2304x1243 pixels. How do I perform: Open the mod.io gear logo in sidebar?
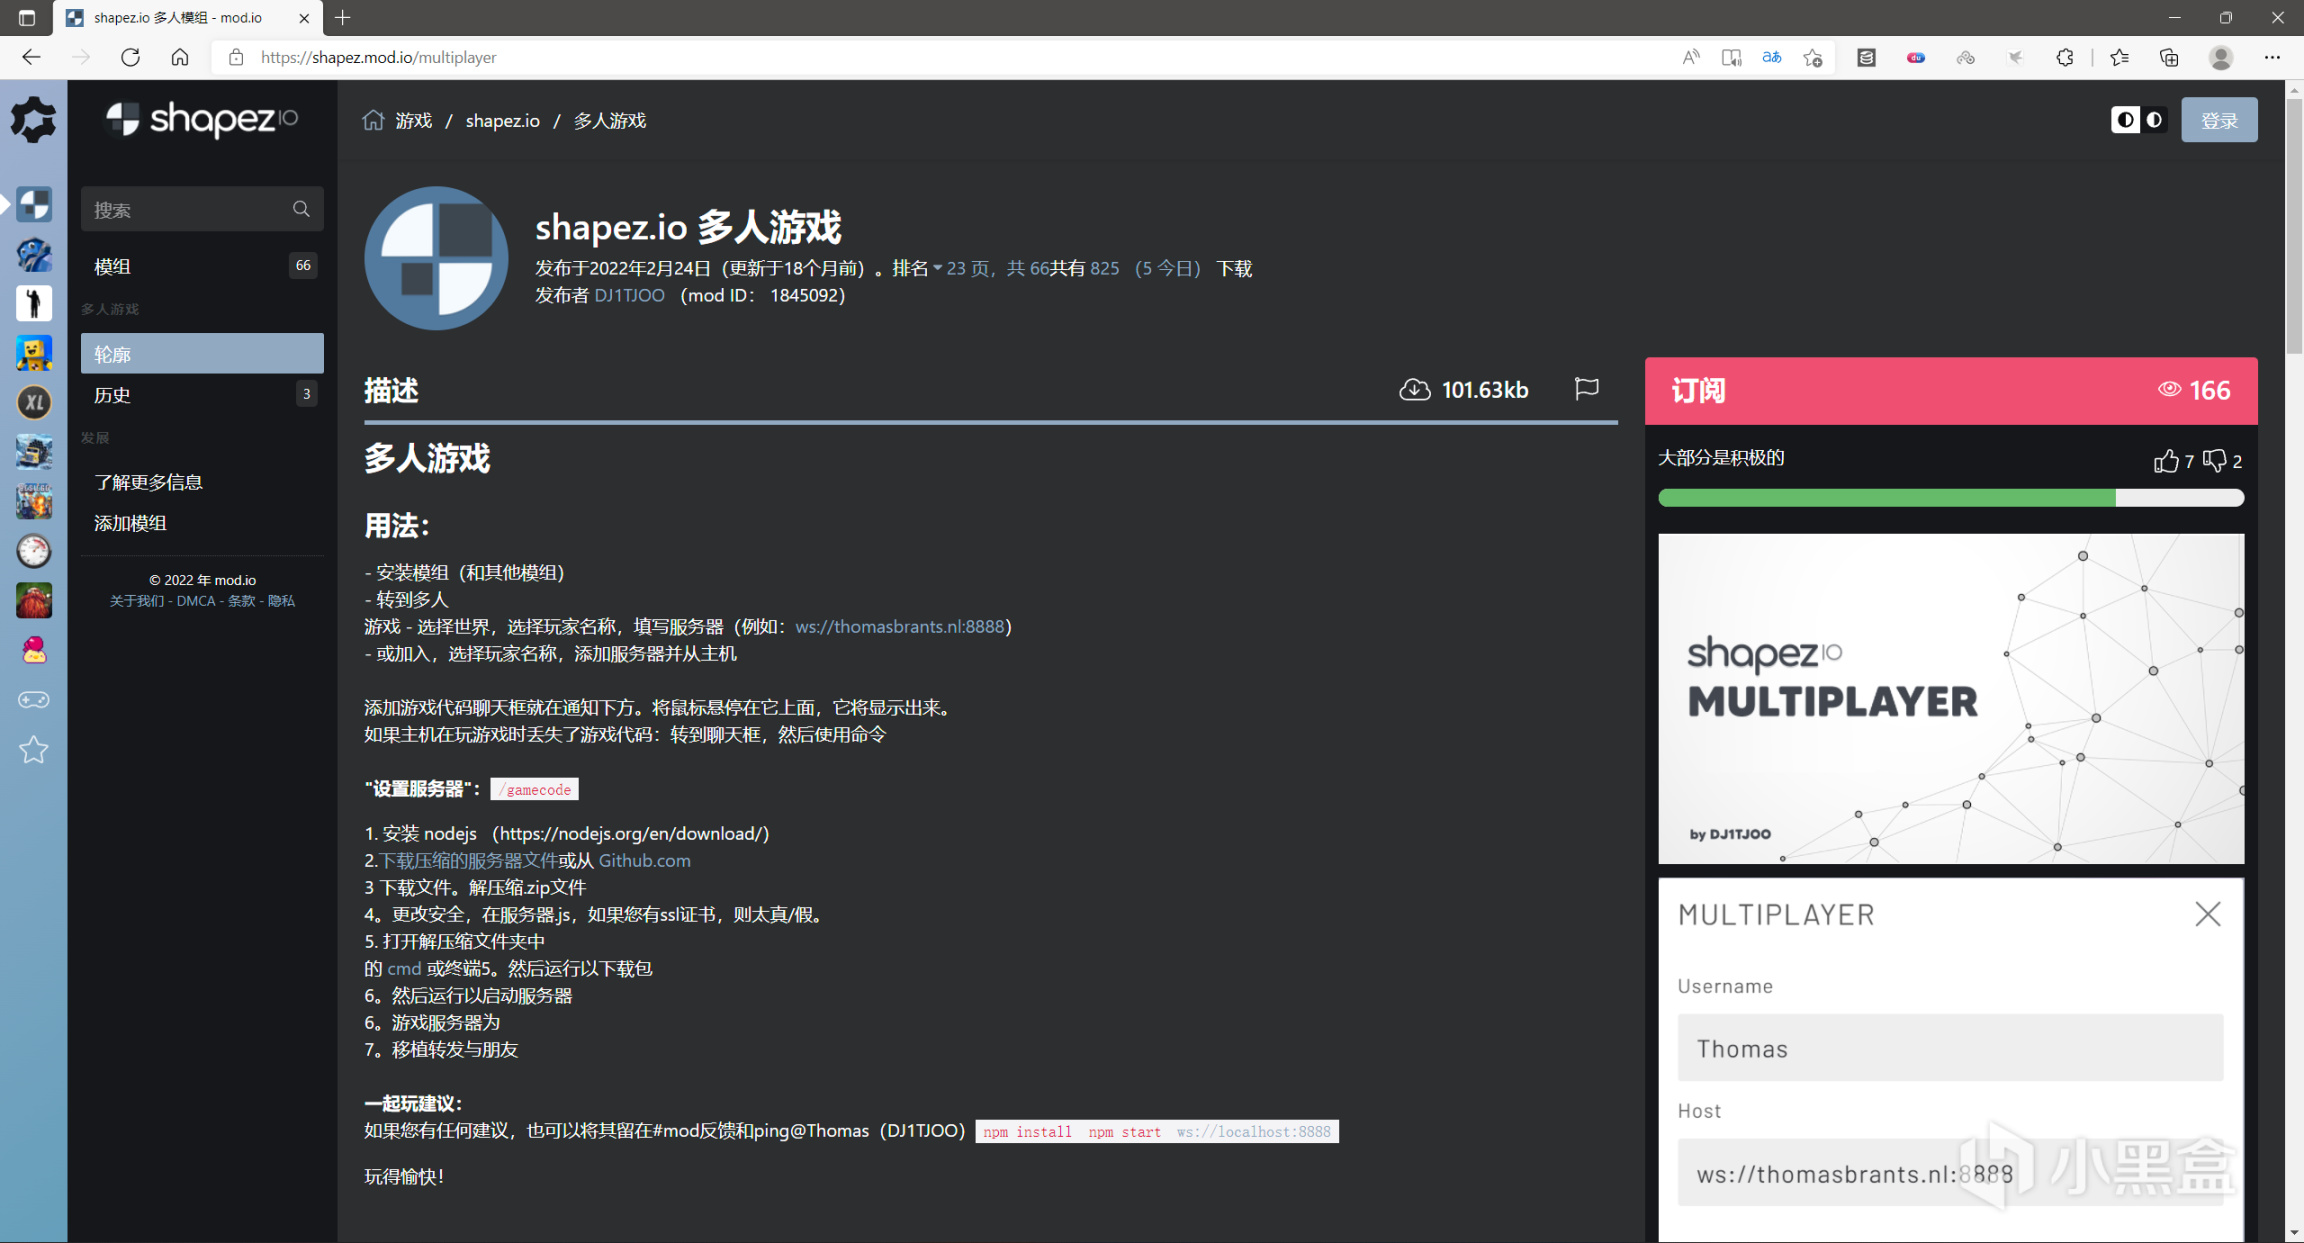coord(33,120)
